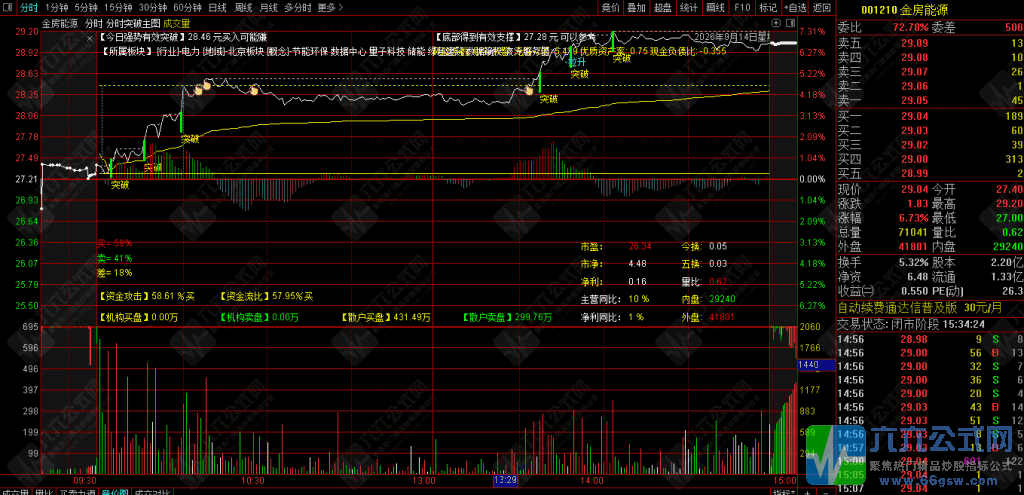The image size is (1024, 495).
Task: Click the 1440 volume axis marker
Action: coord(816,366)
